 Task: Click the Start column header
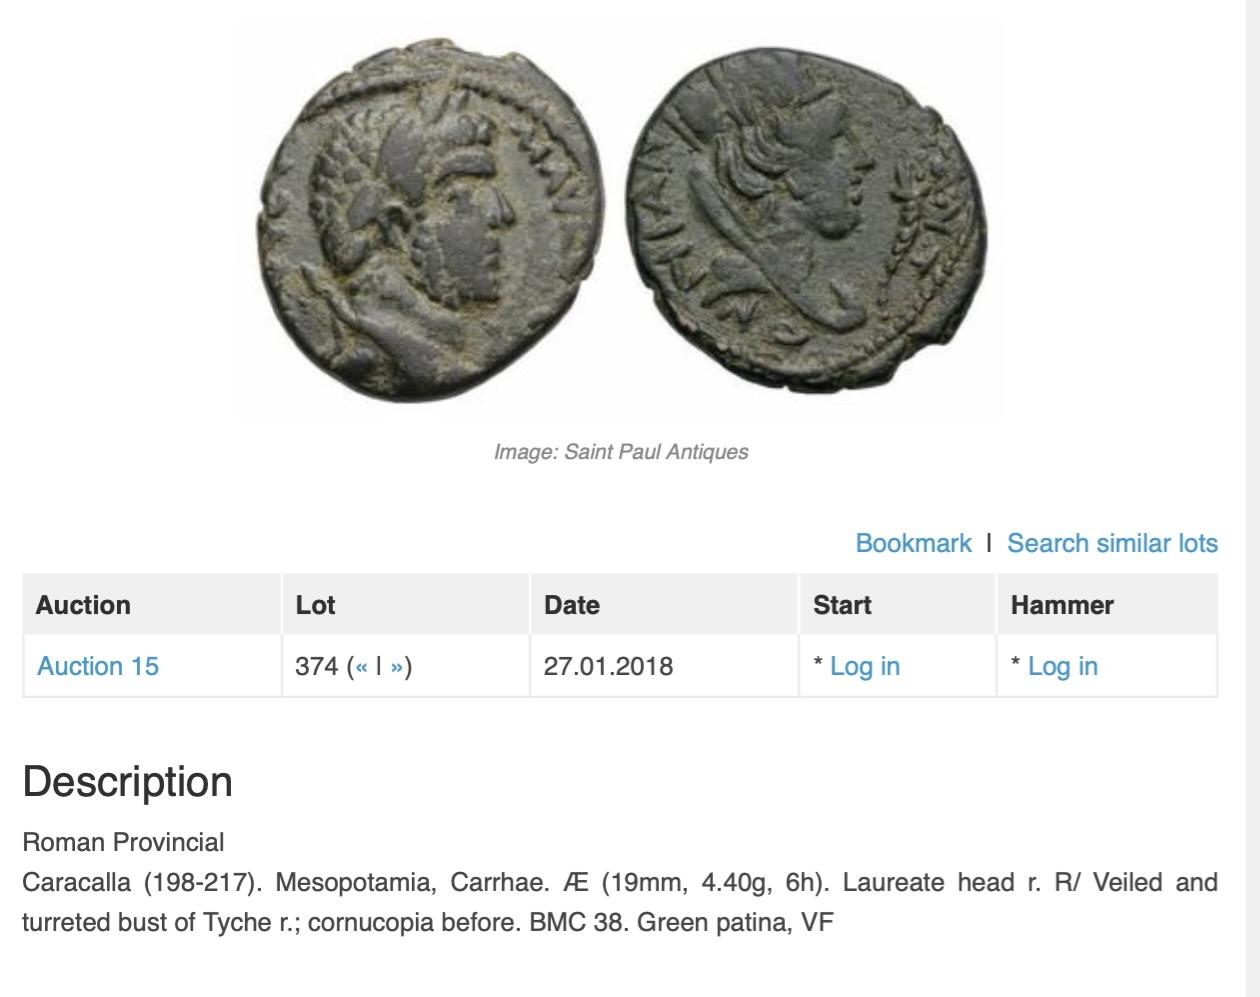842,605
